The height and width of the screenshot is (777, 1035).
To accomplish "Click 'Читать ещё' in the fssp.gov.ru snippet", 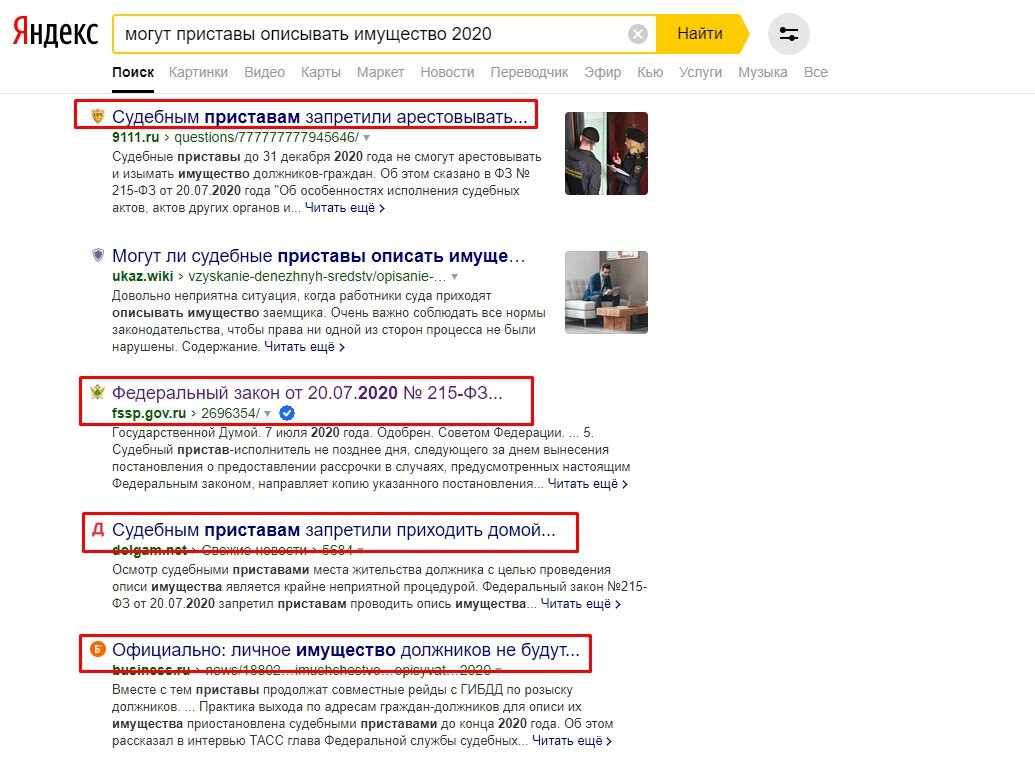I will [x=587, y=483].
